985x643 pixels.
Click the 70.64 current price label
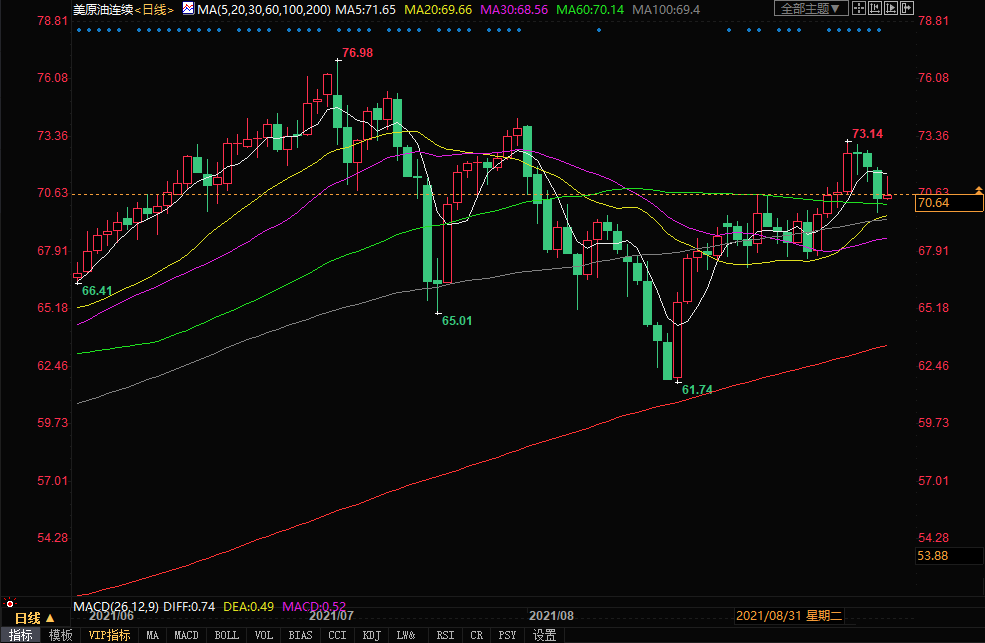click(x=932, y=203)
